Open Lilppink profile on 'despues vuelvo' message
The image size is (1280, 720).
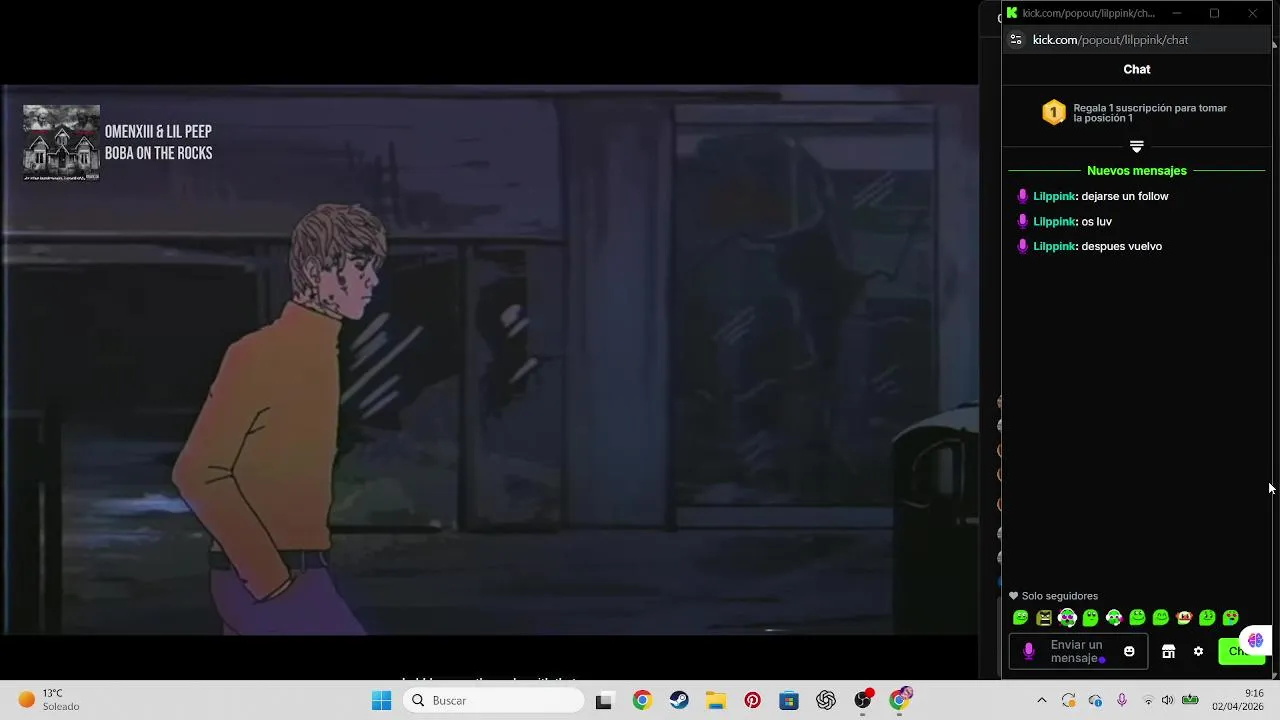click(1054, 246)
